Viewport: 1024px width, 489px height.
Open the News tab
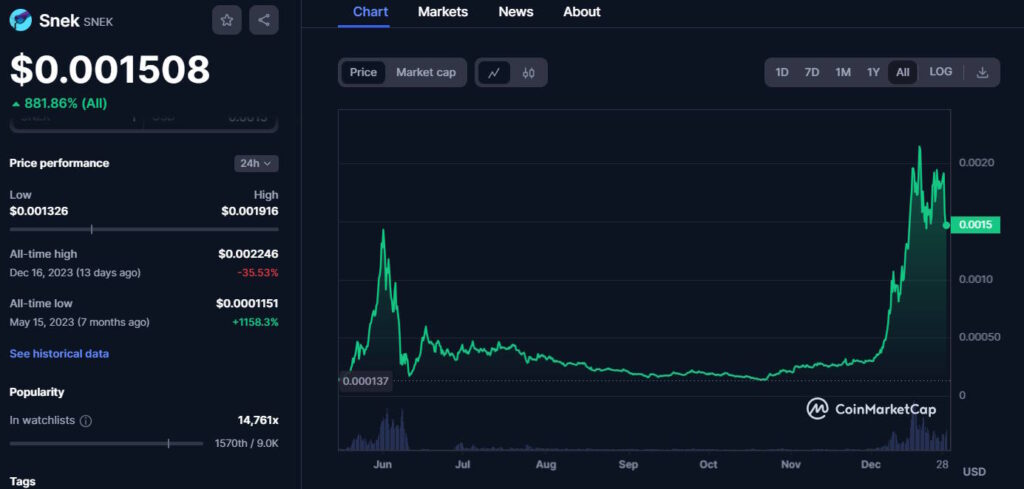coord(516,12)
